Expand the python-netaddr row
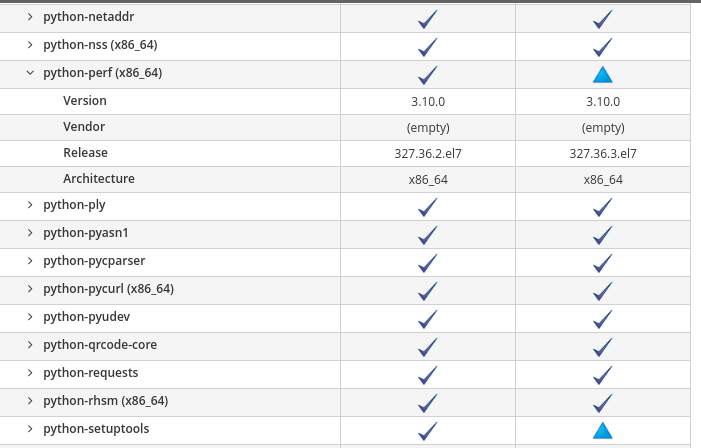 point(30,17)
